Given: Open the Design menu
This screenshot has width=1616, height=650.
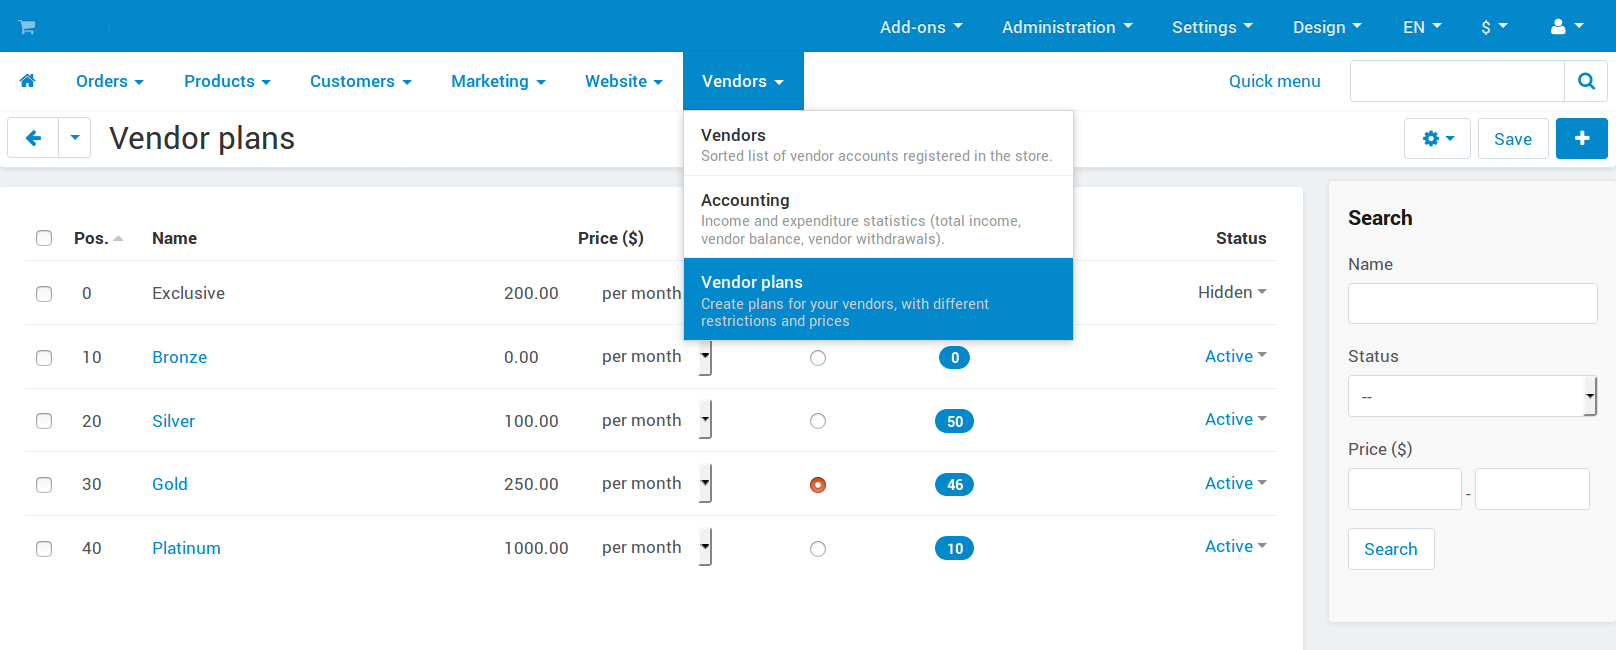Looking at the screenshot, I should (1327, 27).
